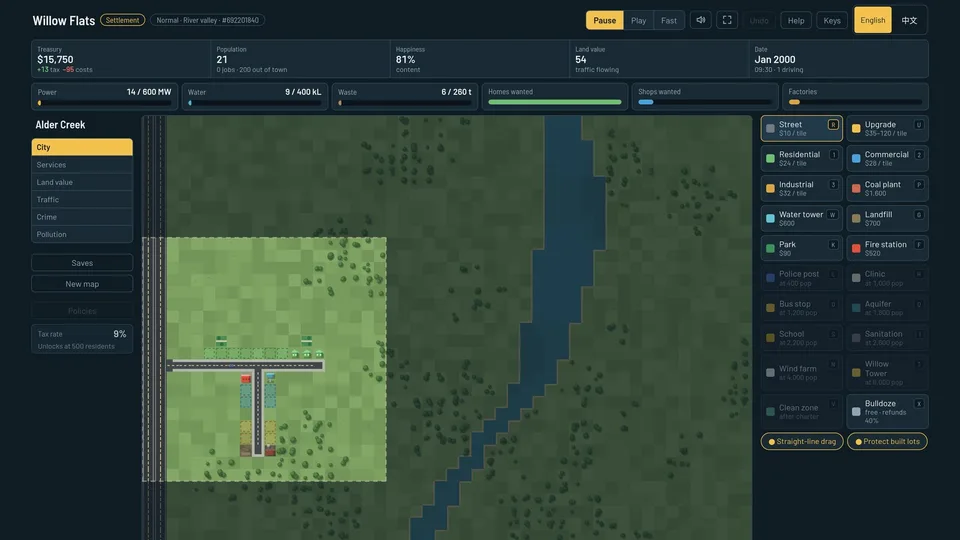This screenshot has height=540, width=960.
Task: Click the locked Clean zone tool
Action: point(801,411)
